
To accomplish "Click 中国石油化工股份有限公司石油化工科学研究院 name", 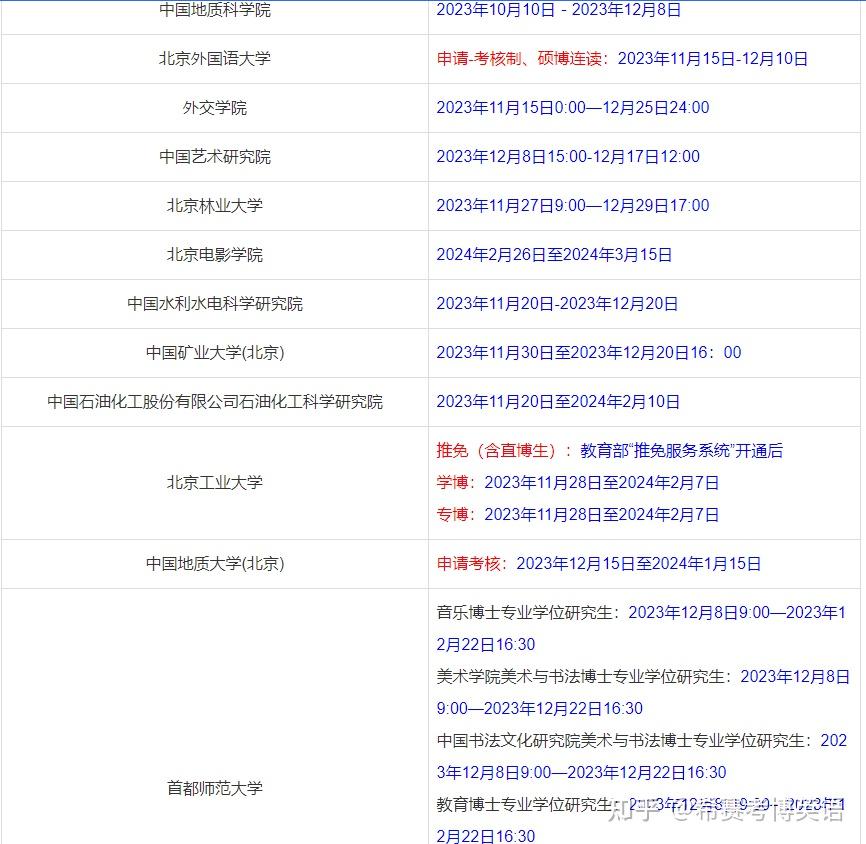I will pos(215,402).
